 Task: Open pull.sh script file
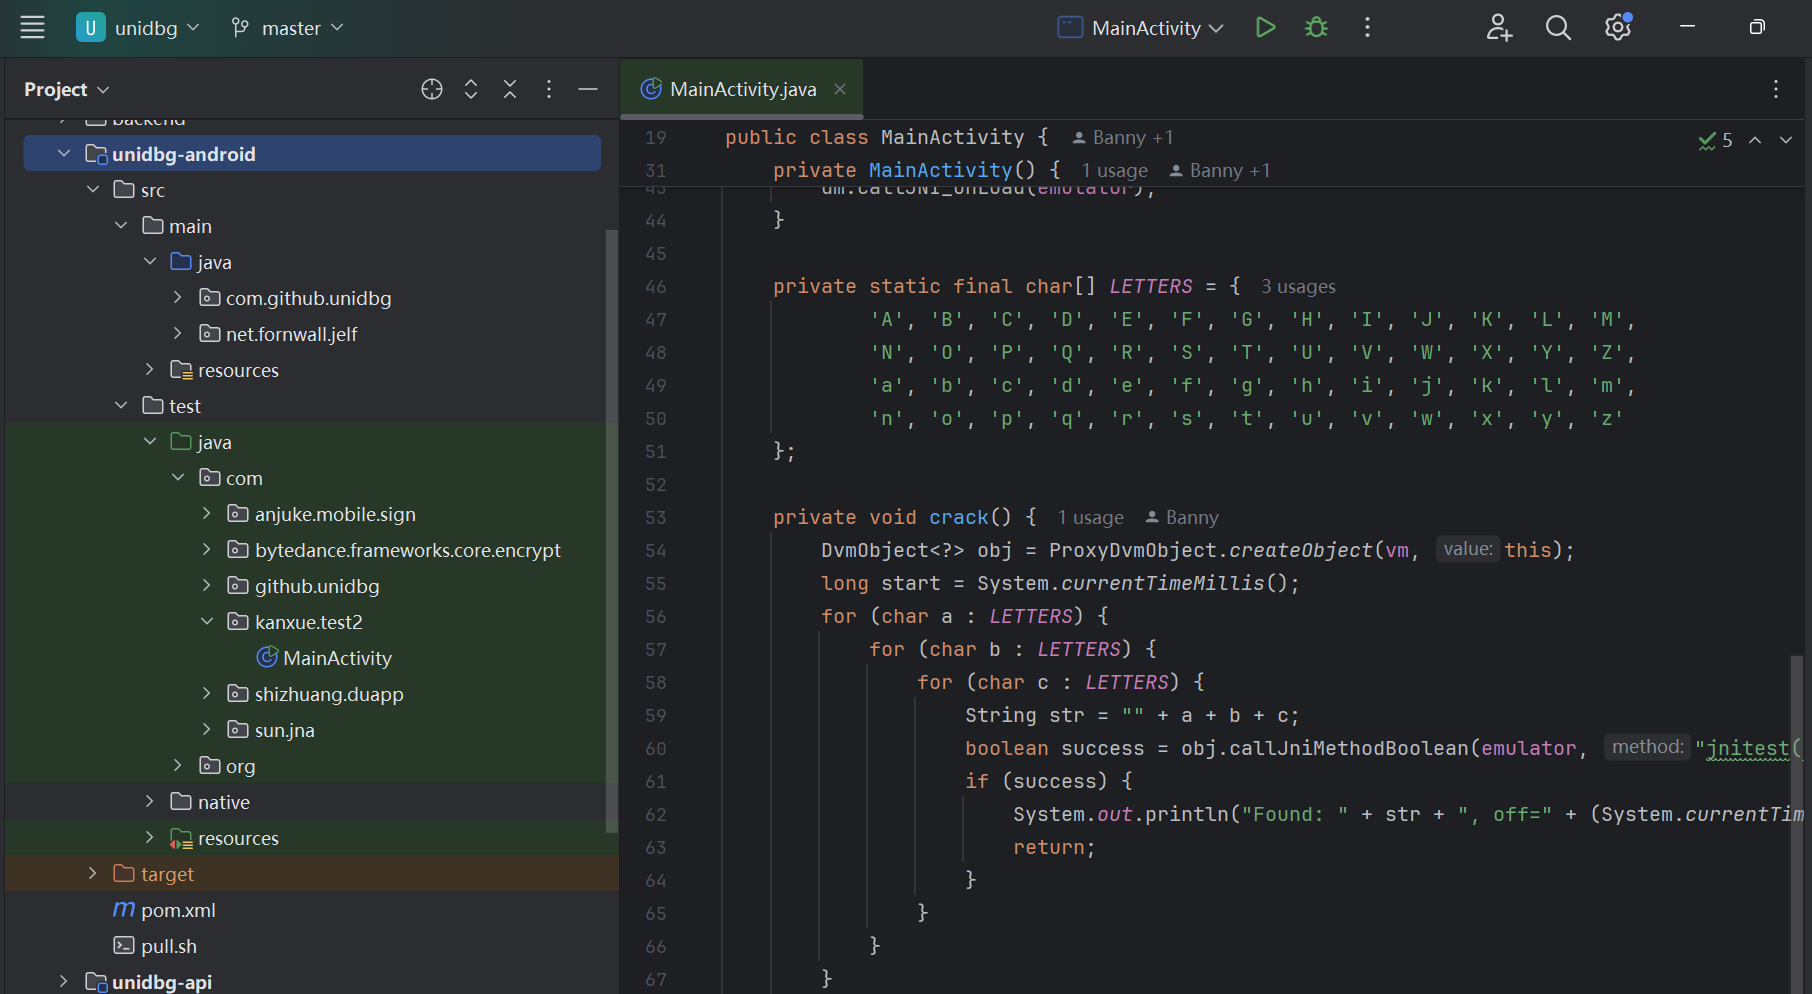[x=169, y=946]
